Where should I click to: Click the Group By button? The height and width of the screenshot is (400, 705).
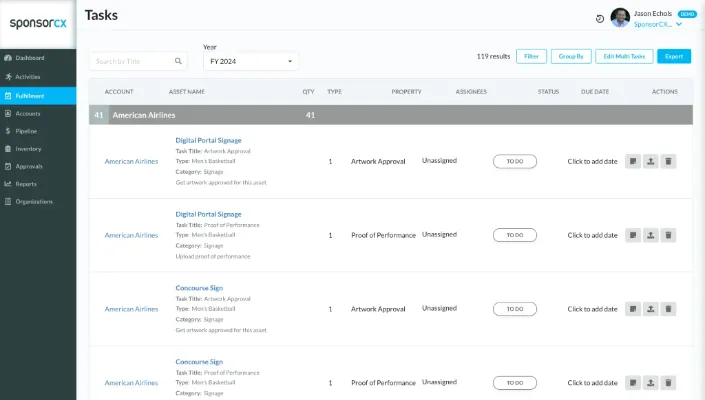(x=571, y=56)
